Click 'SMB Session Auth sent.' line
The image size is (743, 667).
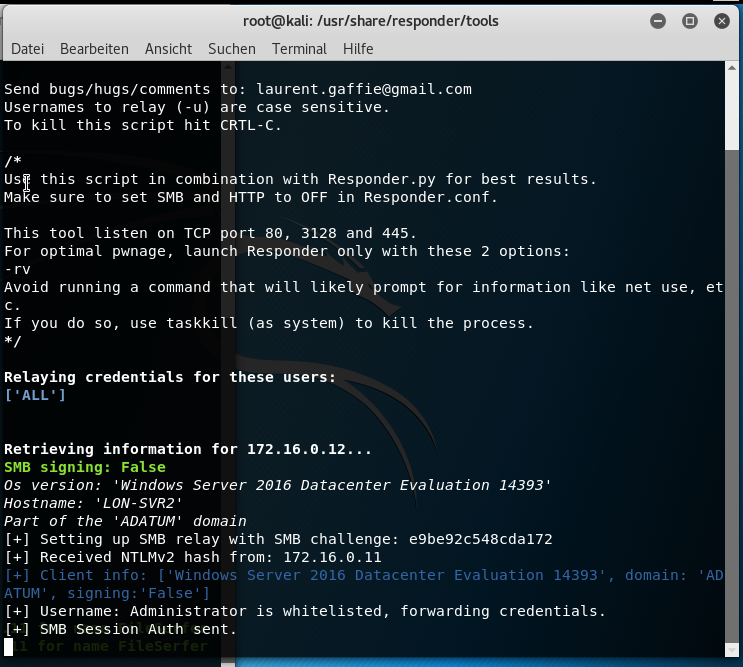pos(120,629)
